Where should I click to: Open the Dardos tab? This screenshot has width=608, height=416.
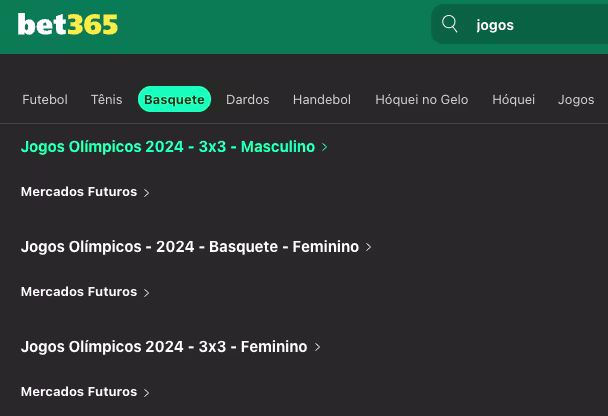coord(247,100)
